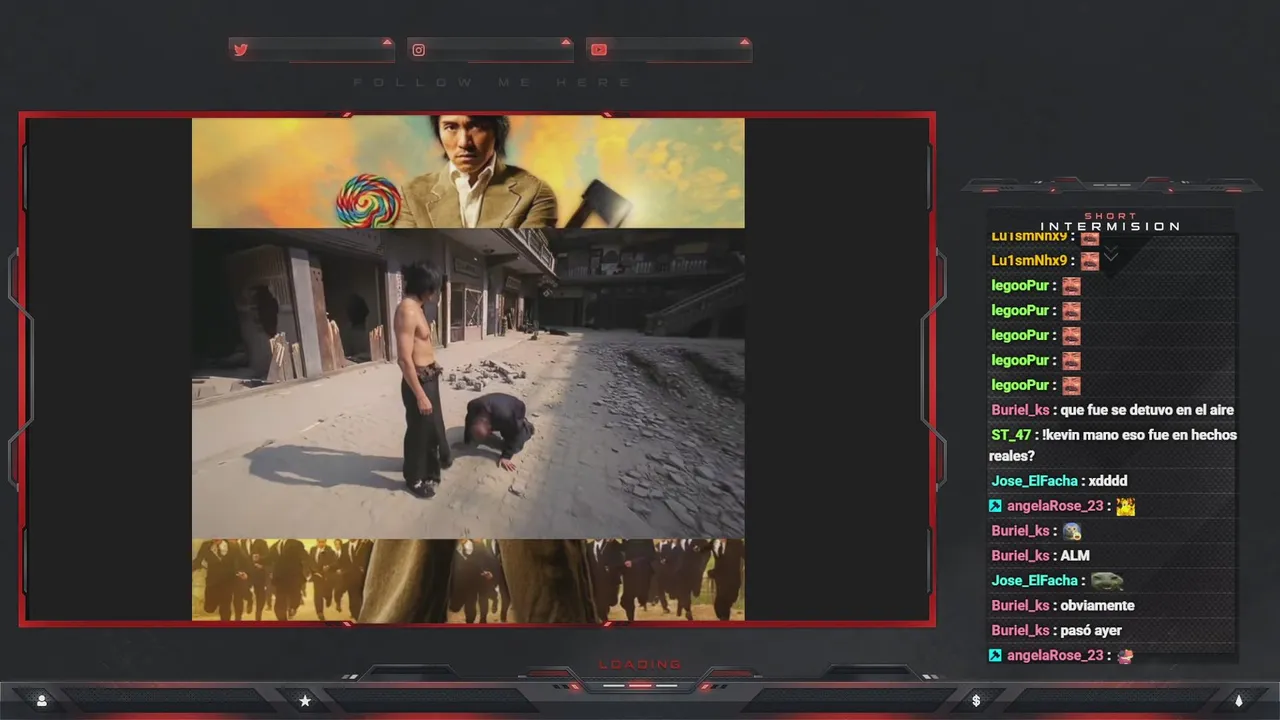The width and height of the screenshot is (1280, 720).
Task: Expand the arrow on the Twitter panel
Action: click(x=387, y=42)
